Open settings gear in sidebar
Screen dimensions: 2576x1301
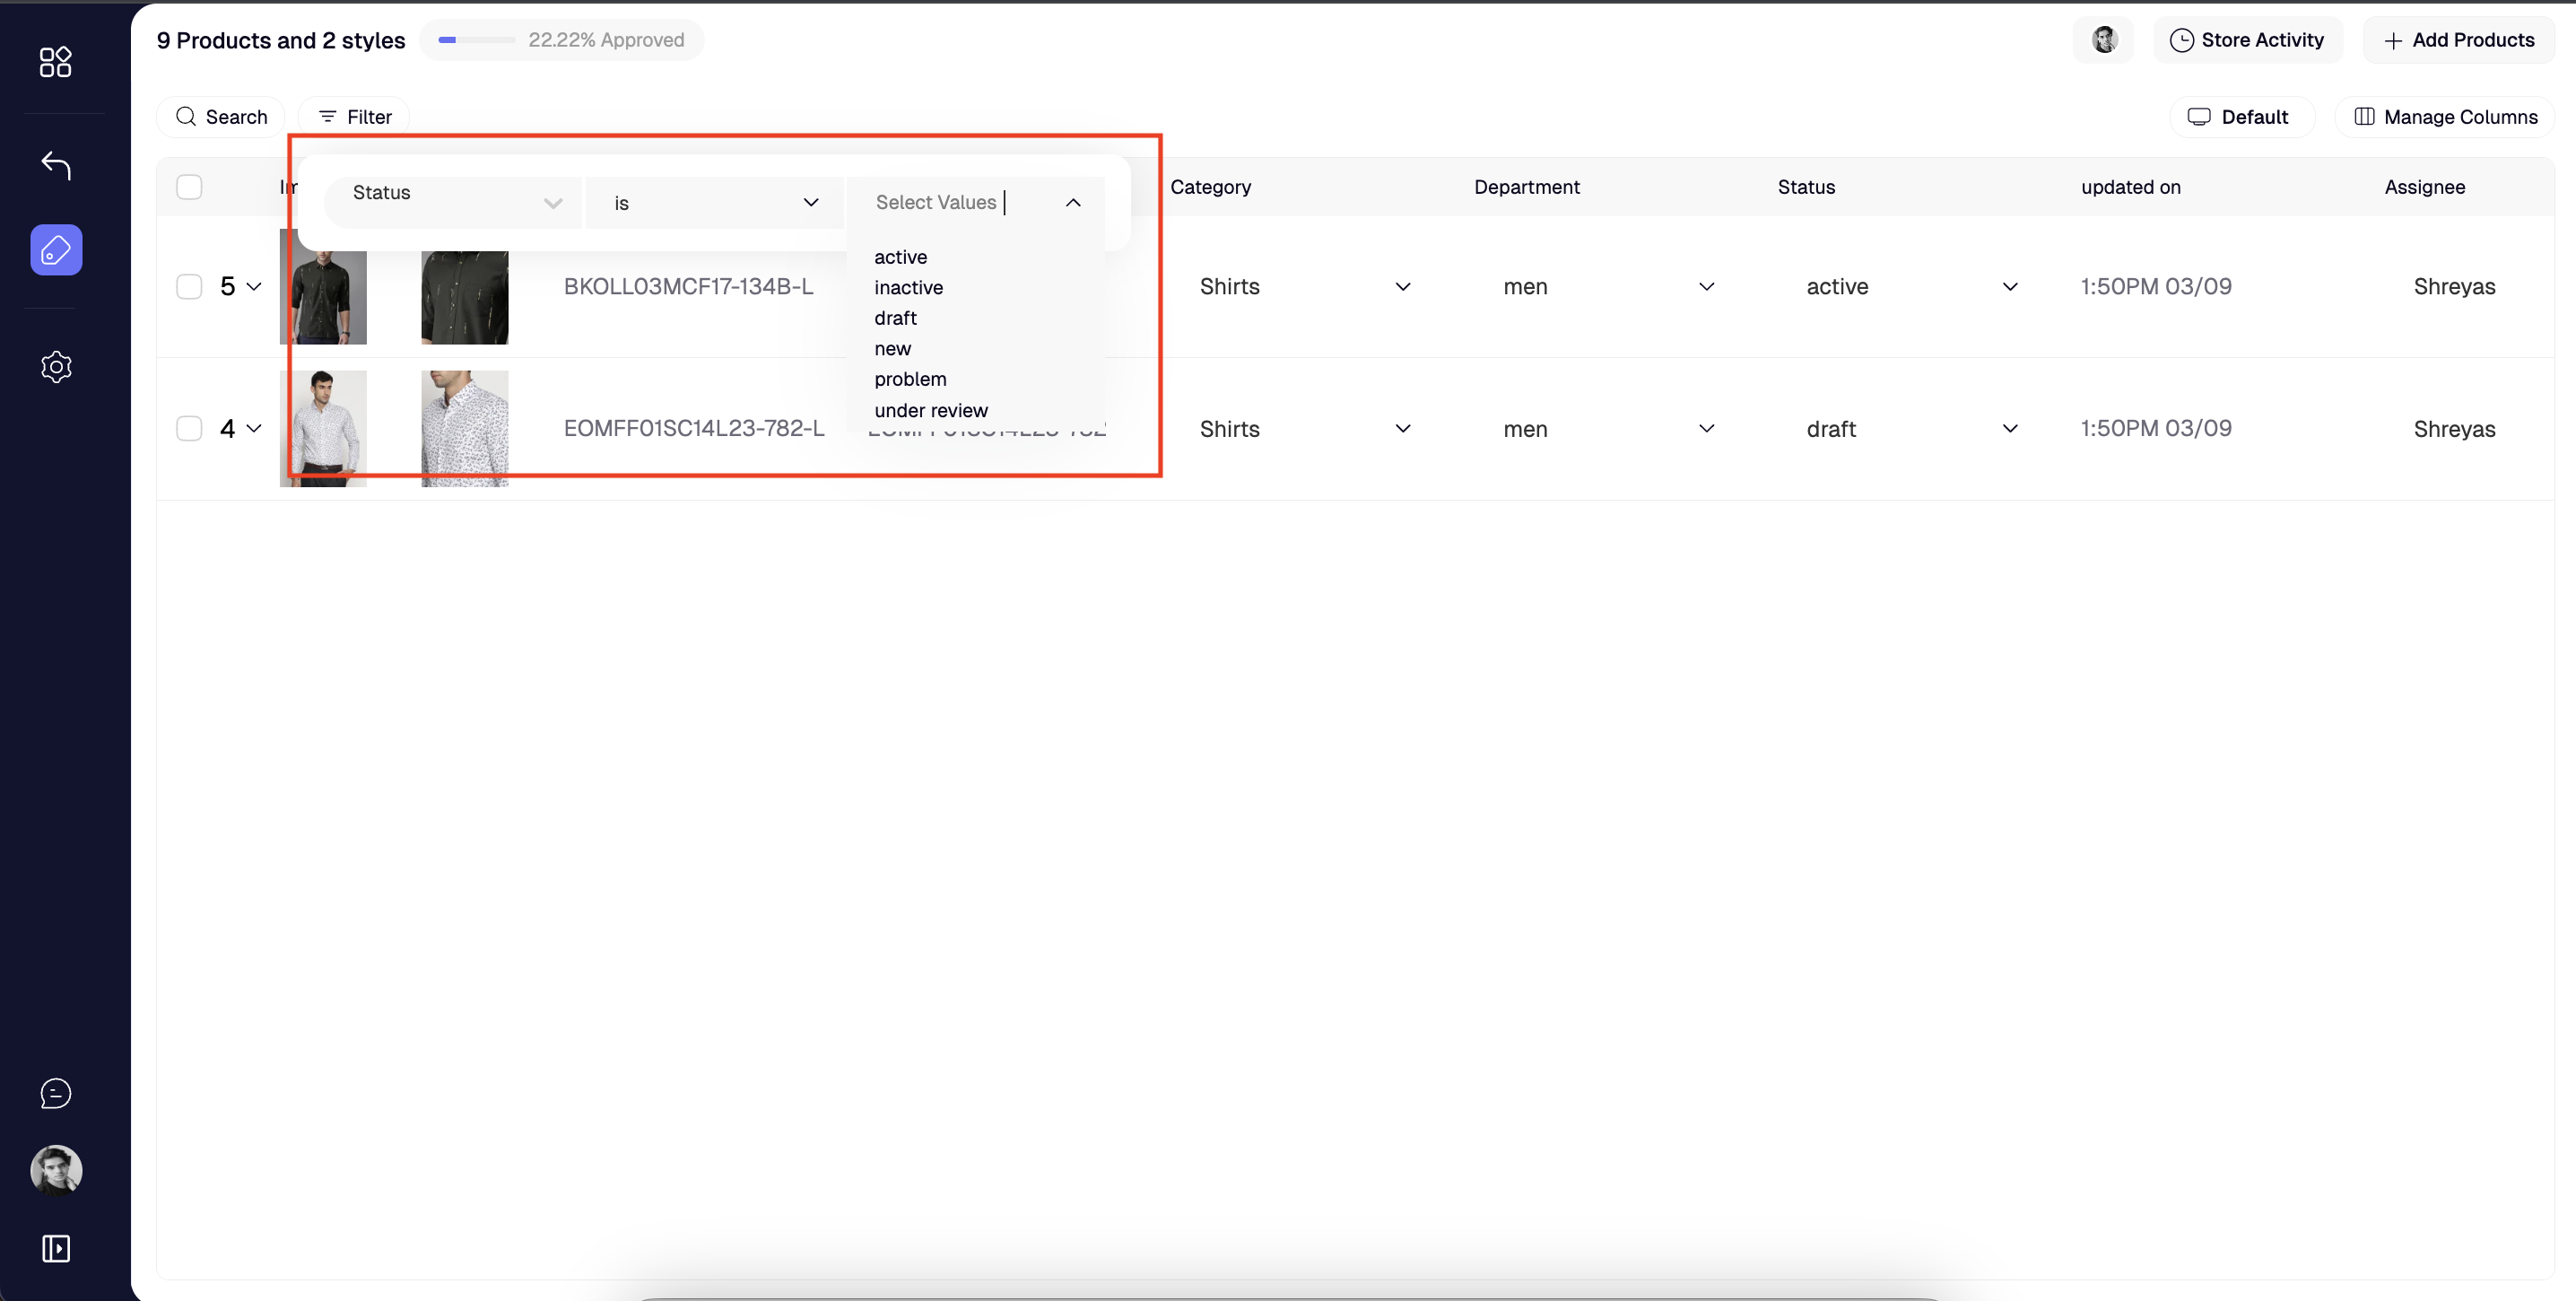56,367
